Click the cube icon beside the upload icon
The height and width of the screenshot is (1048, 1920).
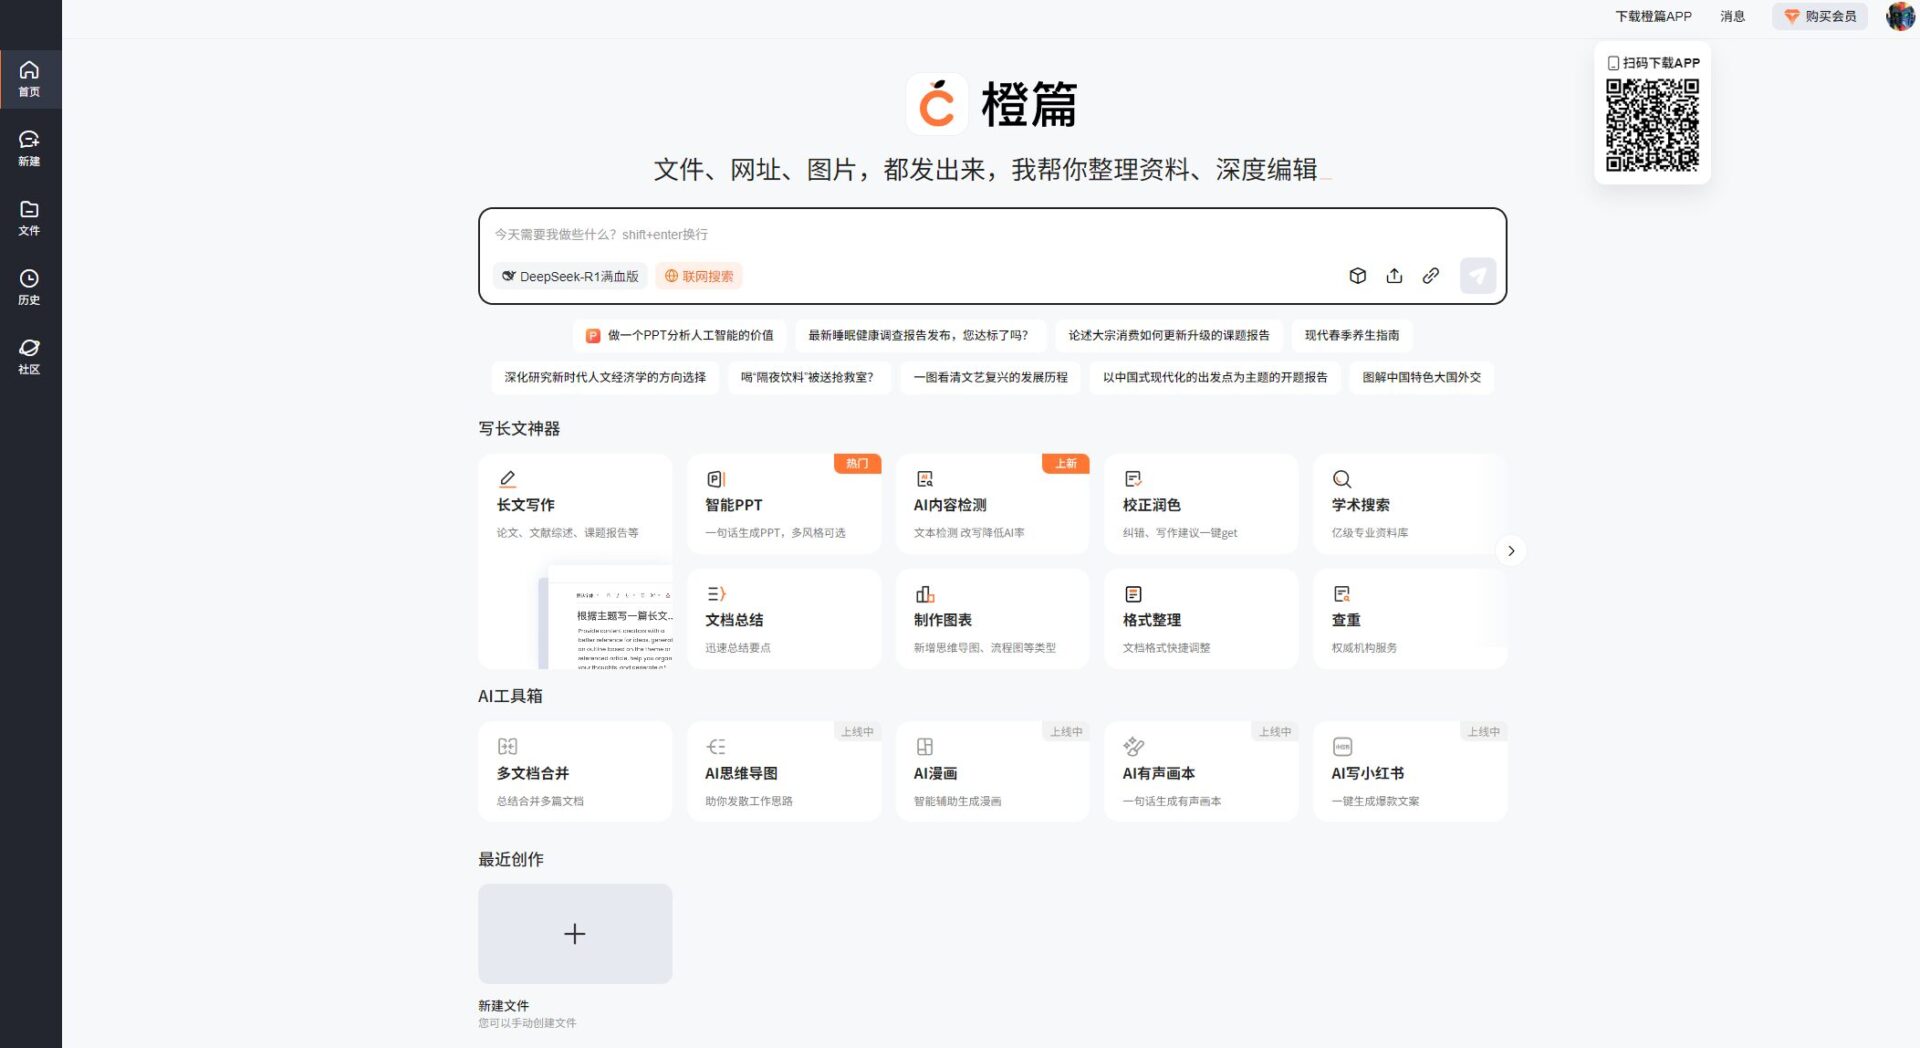(x=1358, y=275)
